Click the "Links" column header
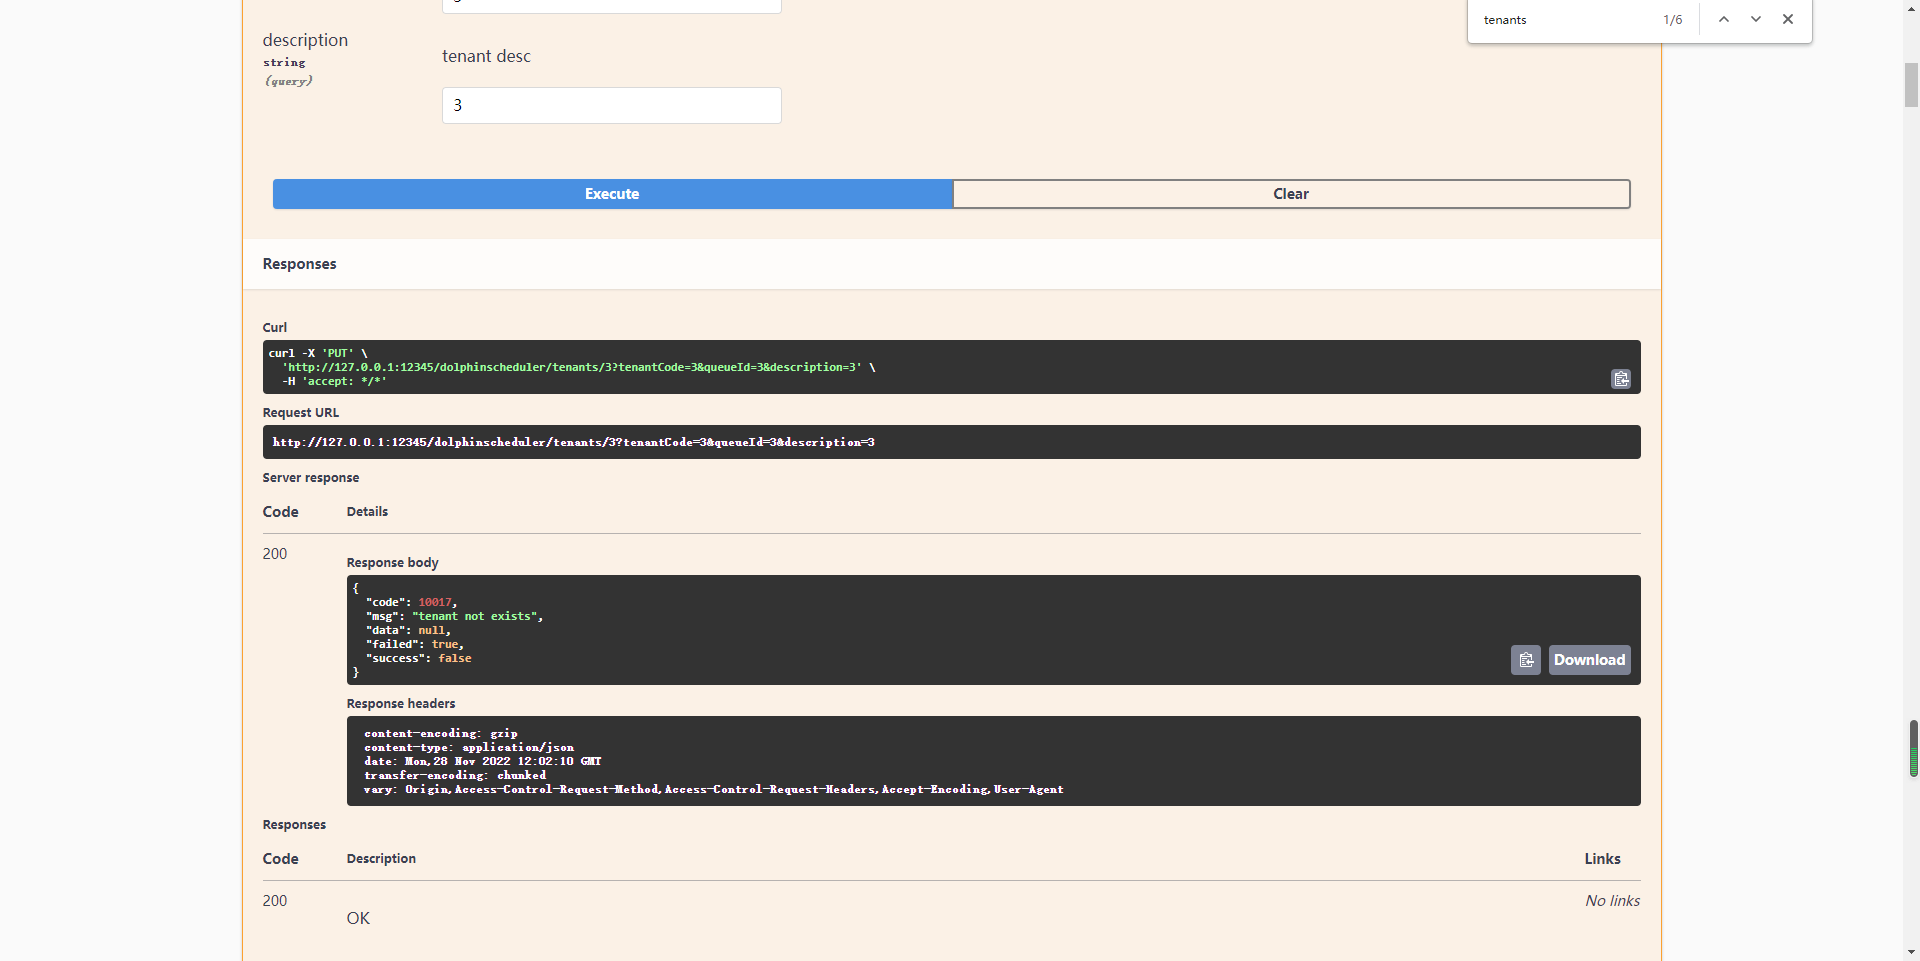This screenshot has width=1920, height=961. tap(1602, 859)
